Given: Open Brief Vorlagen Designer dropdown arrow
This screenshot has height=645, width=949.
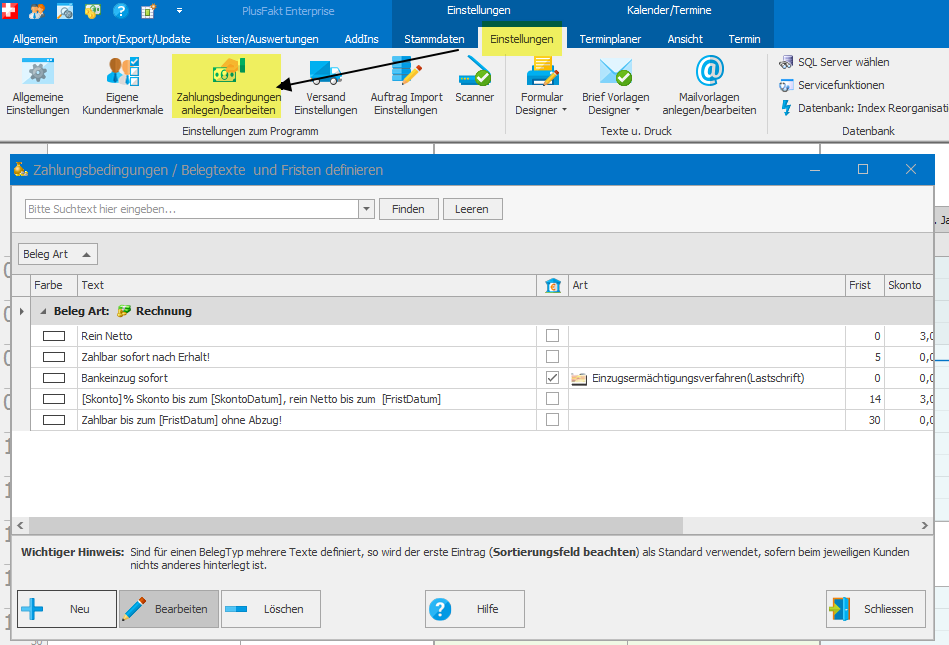Looking at the screenshot, I should (x=637, y=110).
